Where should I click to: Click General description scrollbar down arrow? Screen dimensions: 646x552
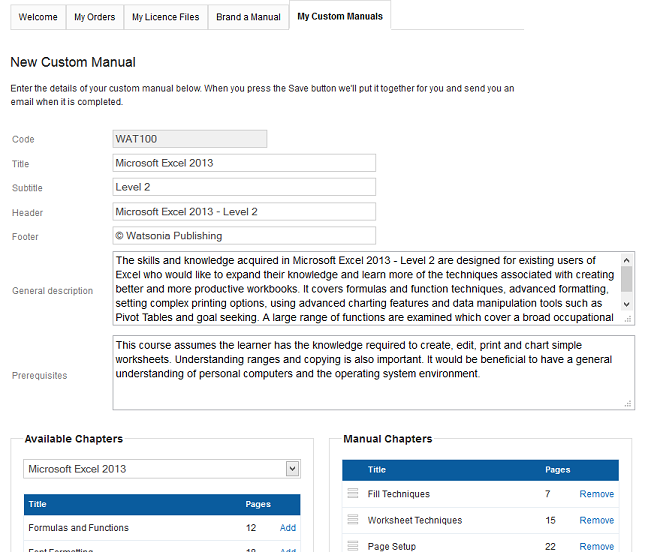(x=626, y=304)
